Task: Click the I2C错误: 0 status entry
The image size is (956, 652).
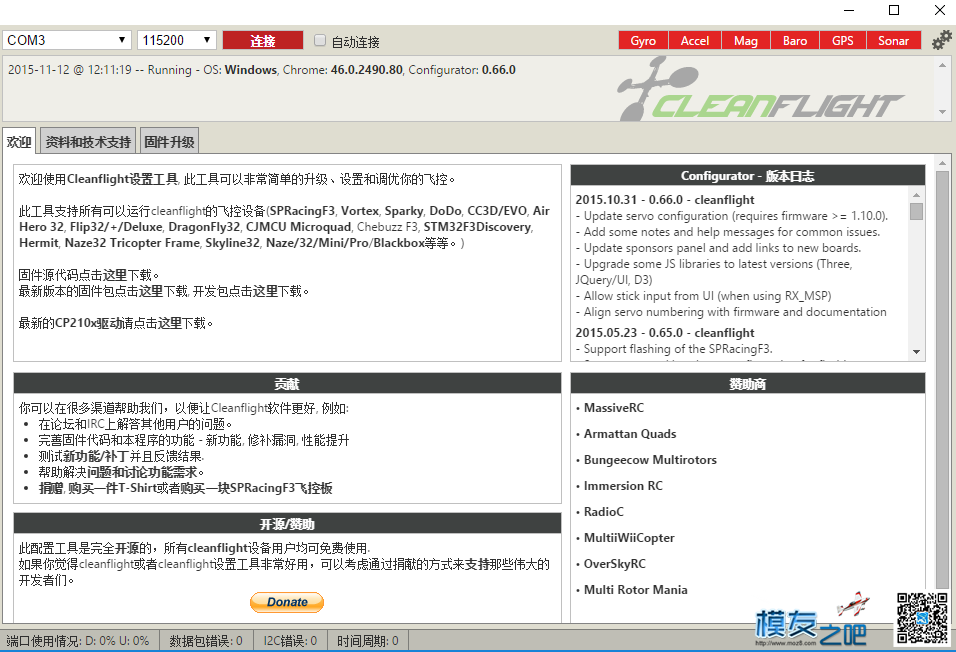Action: (290, 640)
